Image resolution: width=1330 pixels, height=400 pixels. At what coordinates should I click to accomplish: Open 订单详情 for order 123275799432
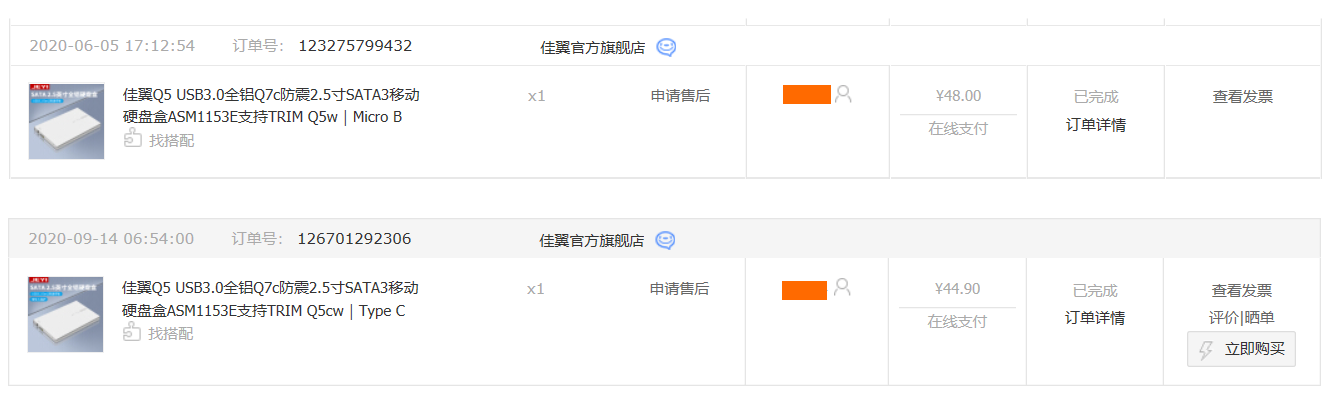point(1096,125)
